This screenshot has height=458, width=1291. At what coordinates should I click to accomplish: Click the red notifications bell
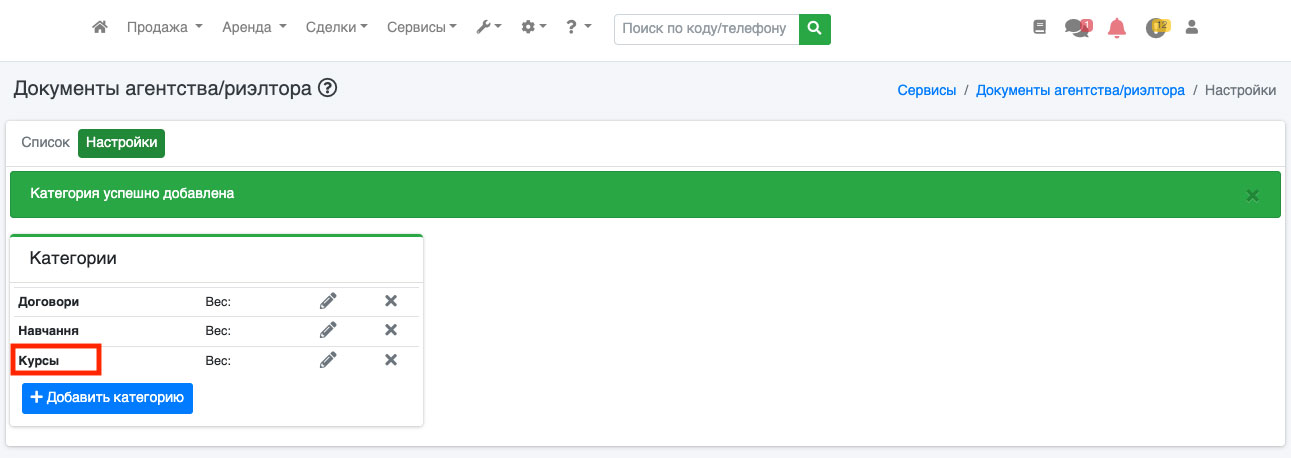[1117, 28]
